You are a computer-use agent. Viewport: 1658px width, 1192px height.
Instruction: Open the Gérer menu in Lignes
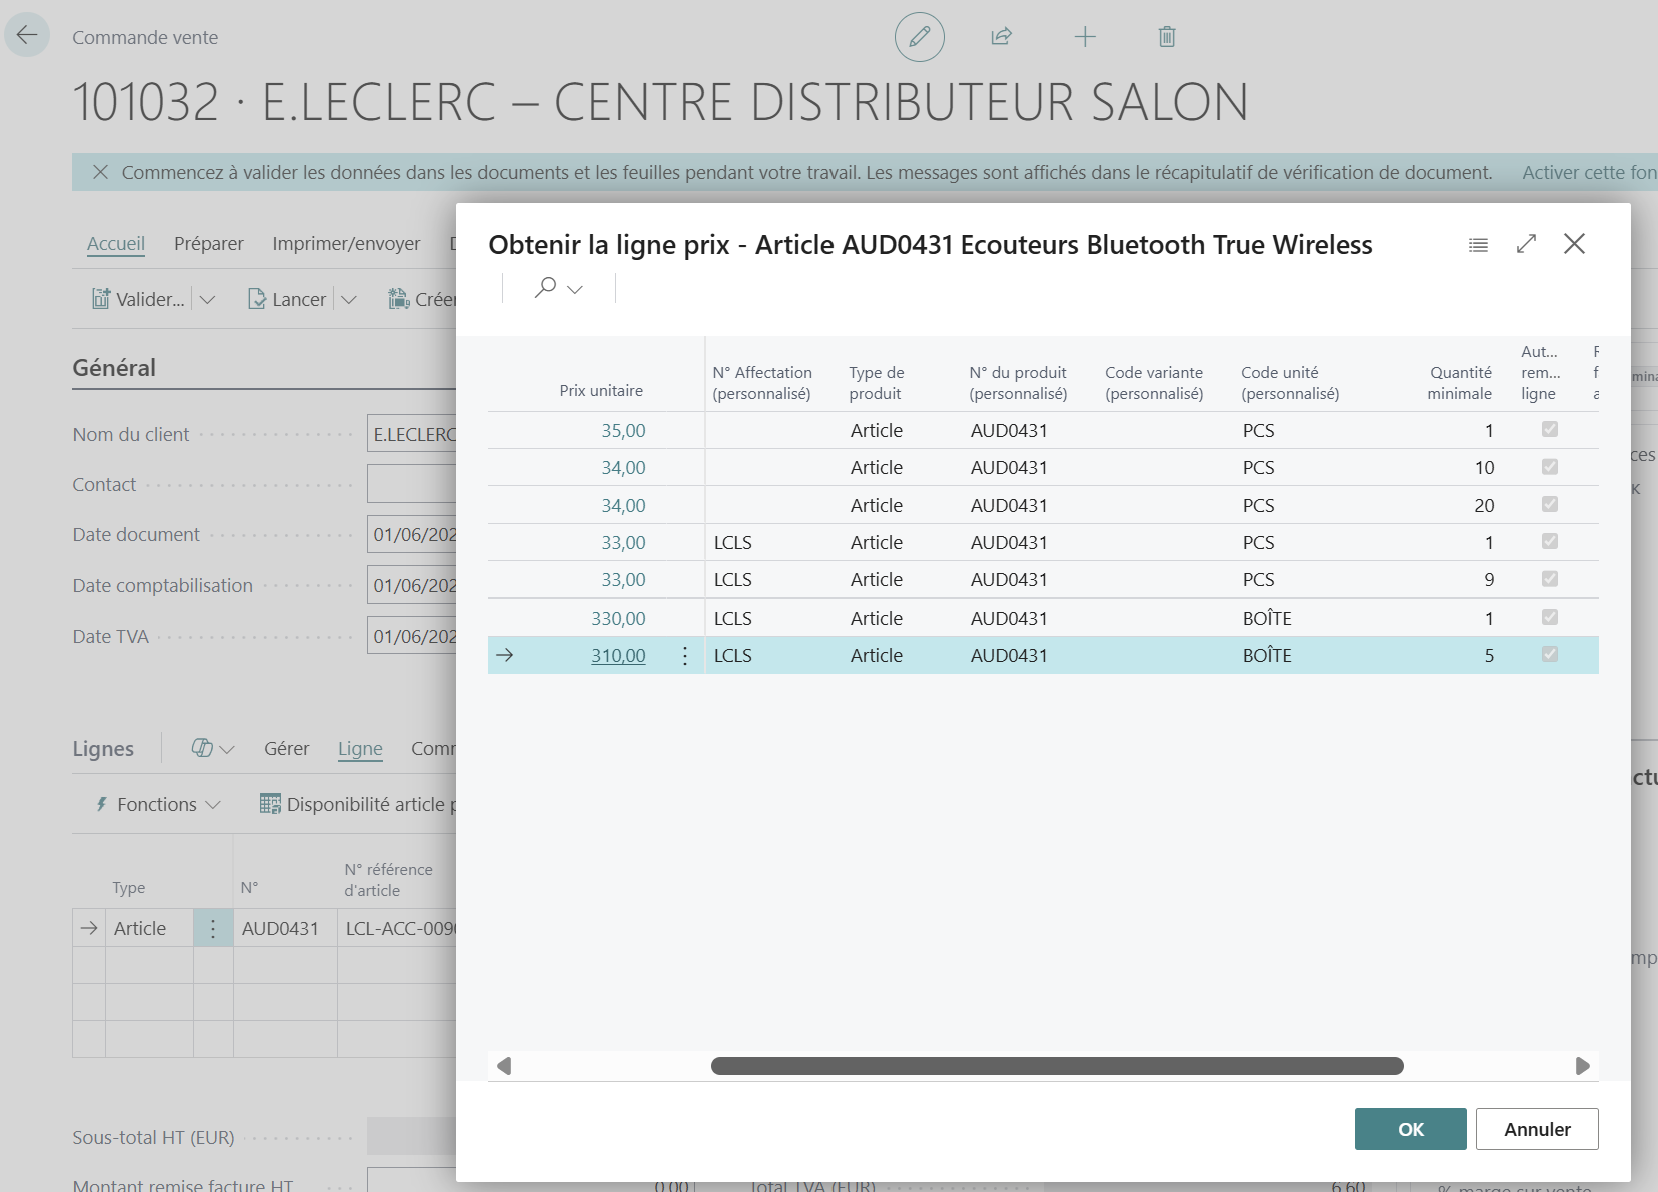286,748
